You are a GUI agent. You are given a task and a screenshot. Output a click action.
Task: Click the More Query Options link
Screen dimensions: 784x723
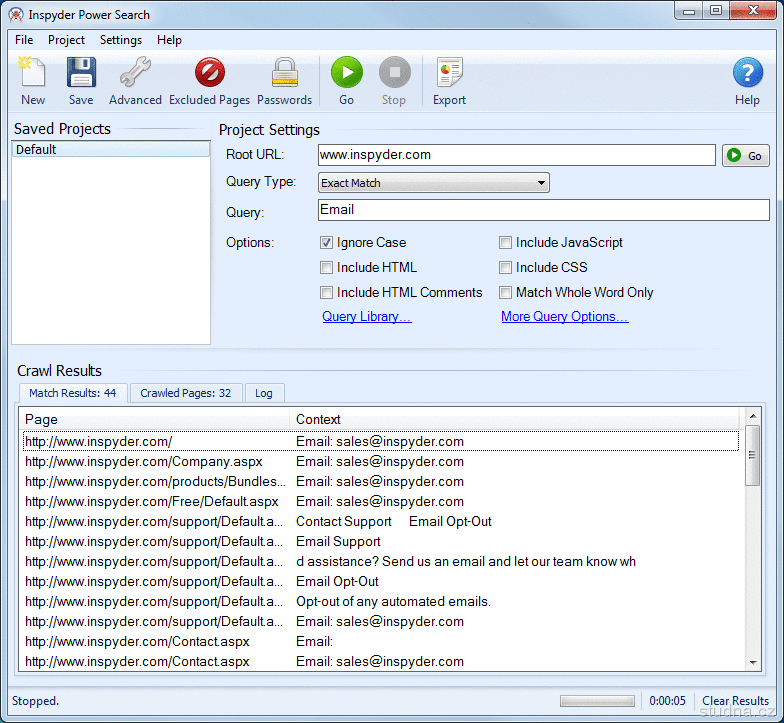point(564,317)
